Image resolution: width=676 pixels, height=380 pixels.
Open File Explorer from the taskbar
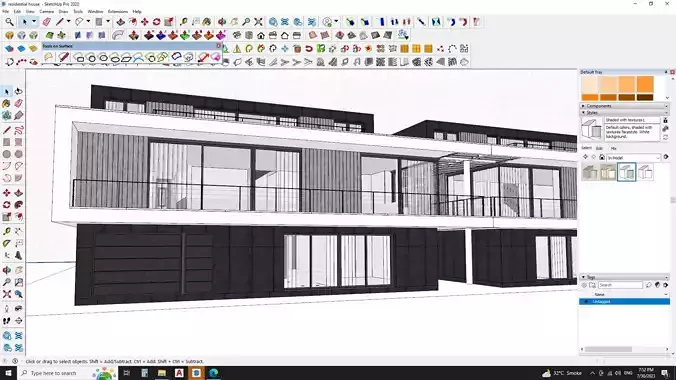point(162,373)
